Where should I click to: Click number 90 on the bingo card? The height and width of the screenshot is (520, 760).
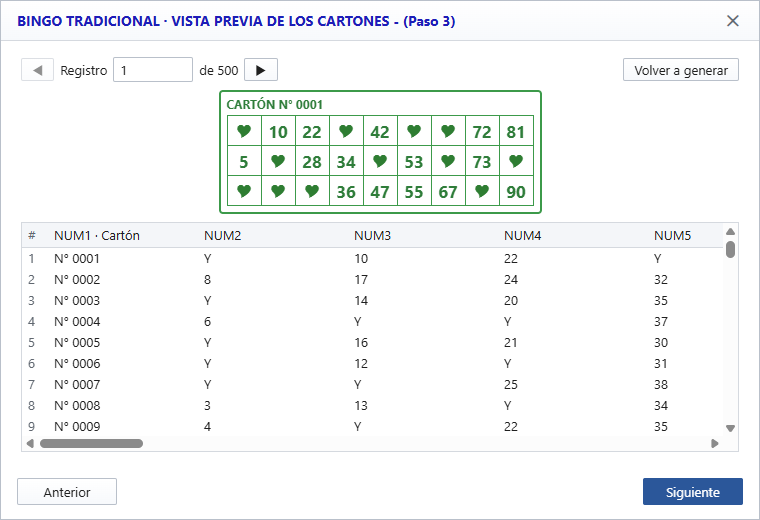[x=516, y=192]
